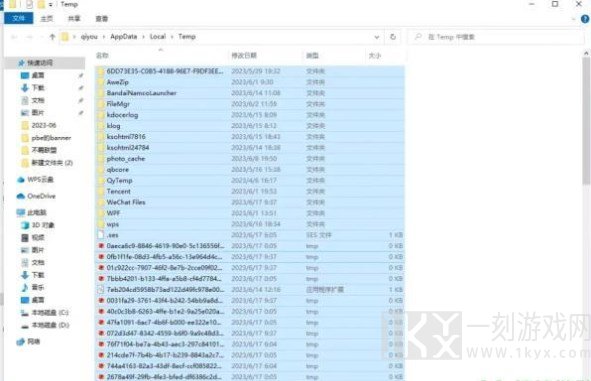Viewport: 591px width, 381px height.
Task: Open the WPS云盘 cloud icon in sidebar
Action: [21, 180]
